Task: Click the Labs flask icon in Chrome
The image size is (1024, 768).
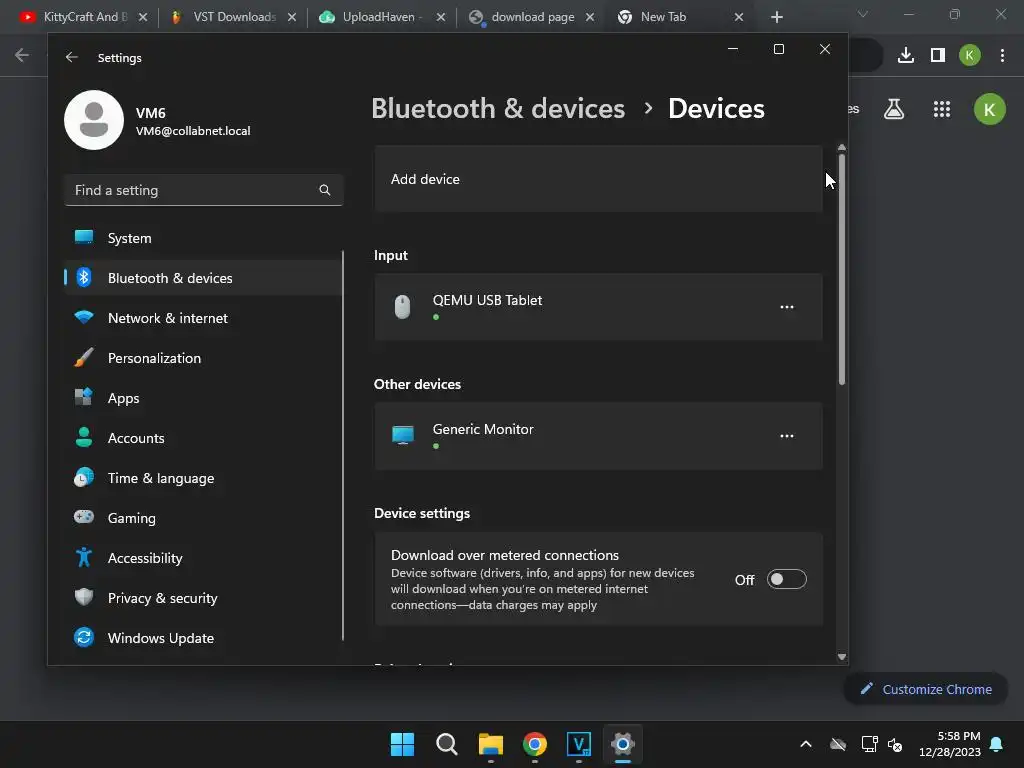Action: [894, 109]
